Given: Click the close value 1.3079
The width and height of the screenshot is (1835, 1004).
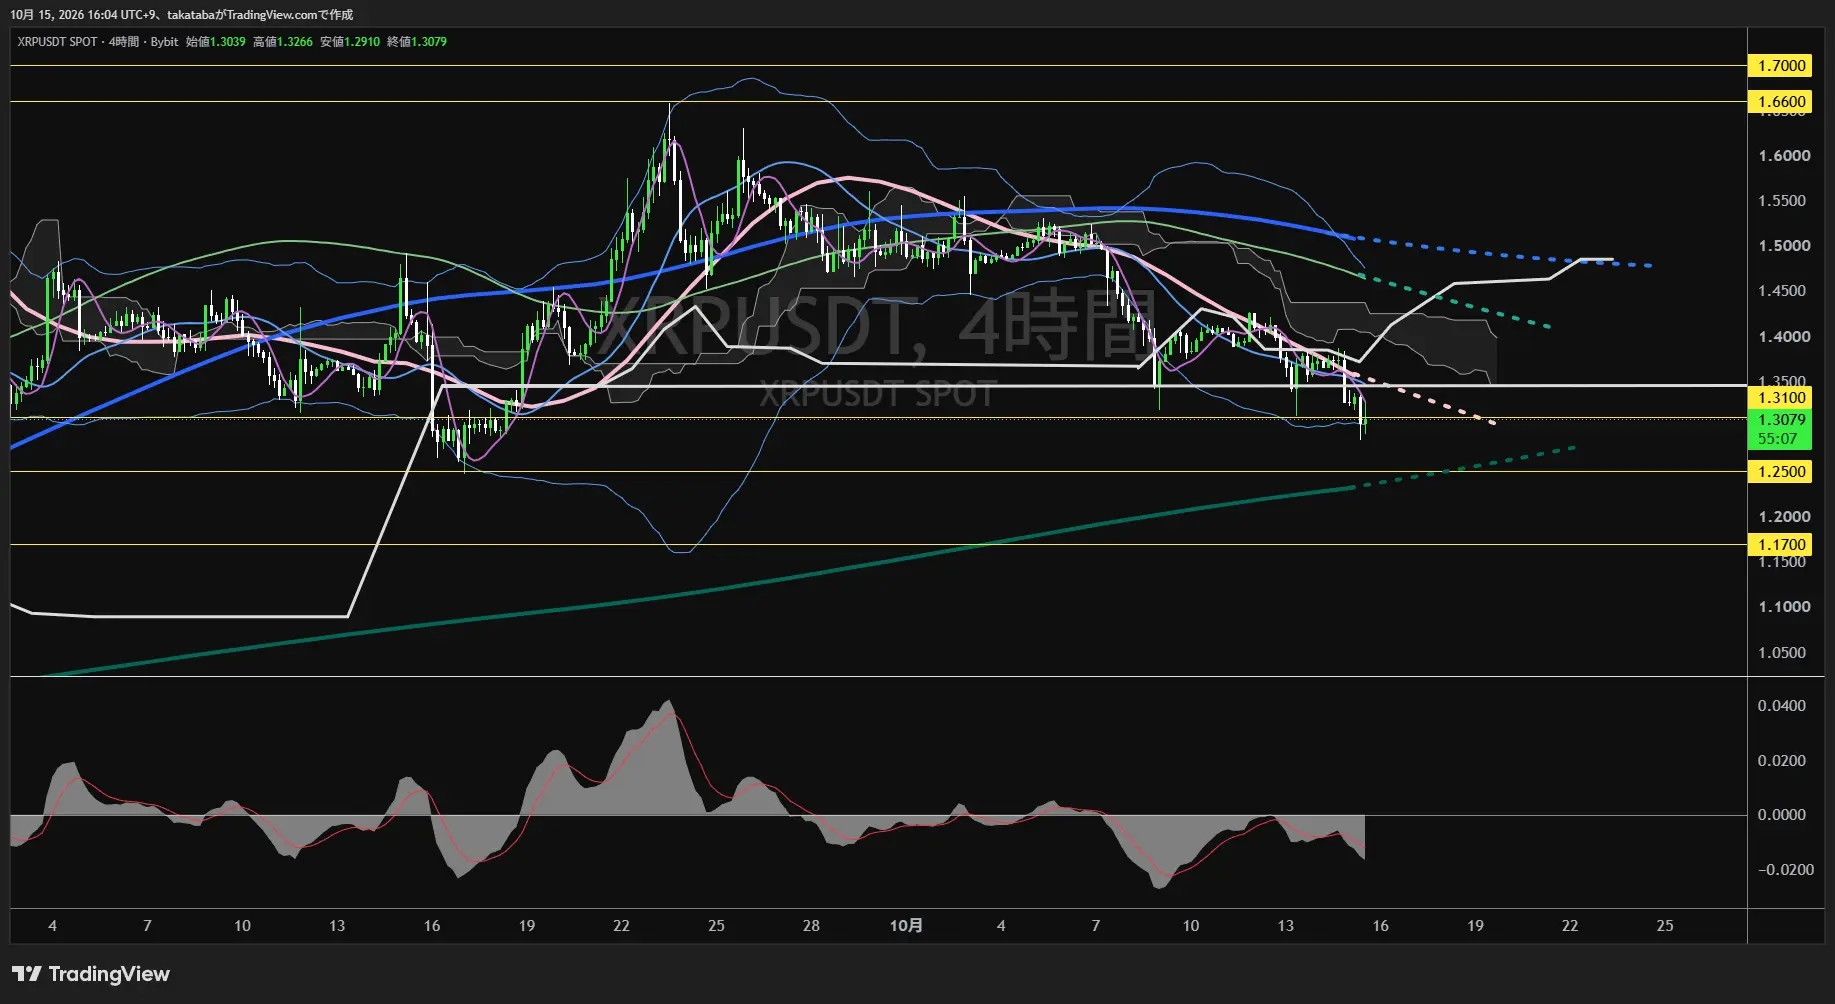Looking at the screenshot, I should click(429, 42).
